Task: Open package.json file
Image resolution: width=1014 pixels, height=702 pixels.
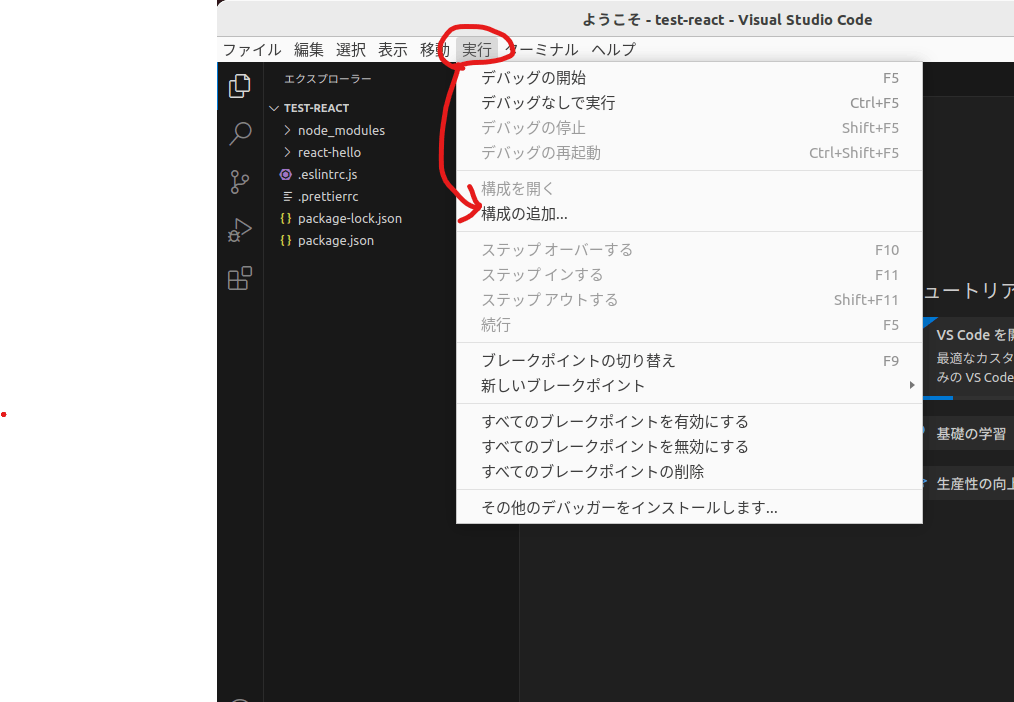Action: tap(336, 240)
